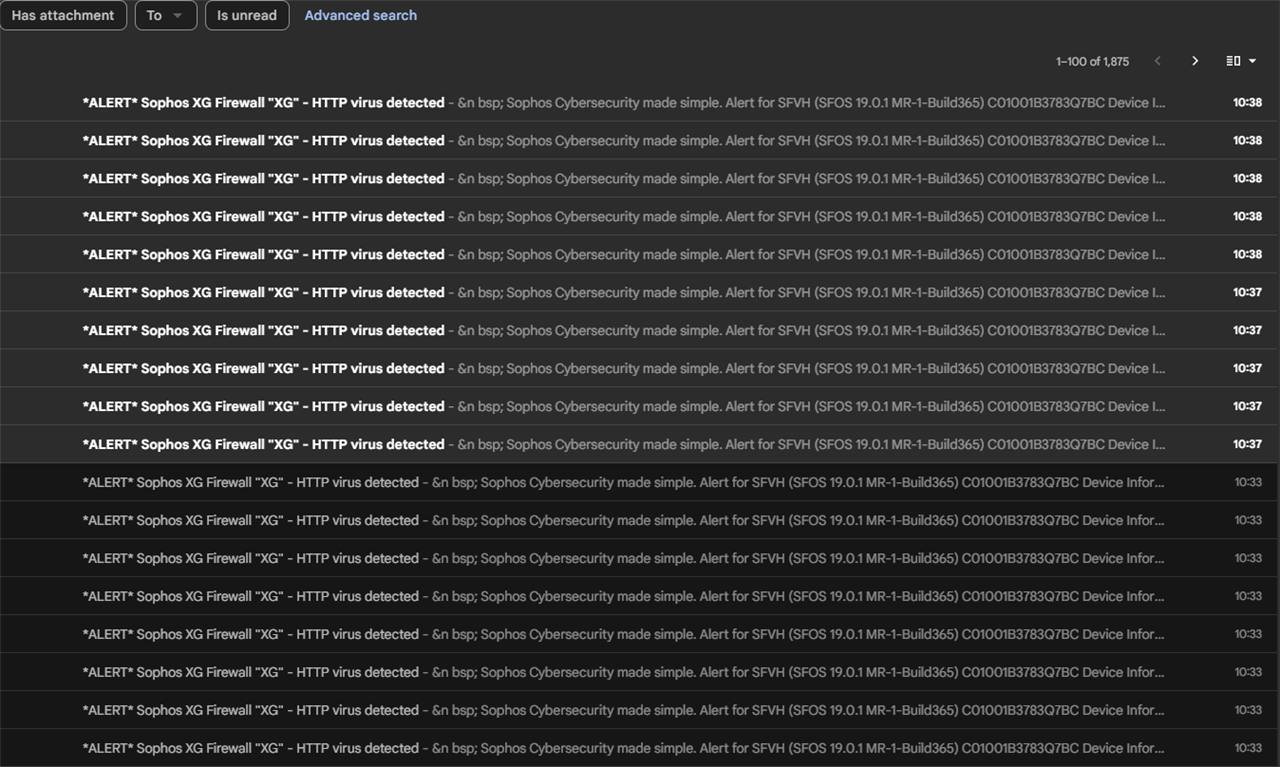Toggle the Has attachment filter chip
1280x767 pixels.
[63, 15]
